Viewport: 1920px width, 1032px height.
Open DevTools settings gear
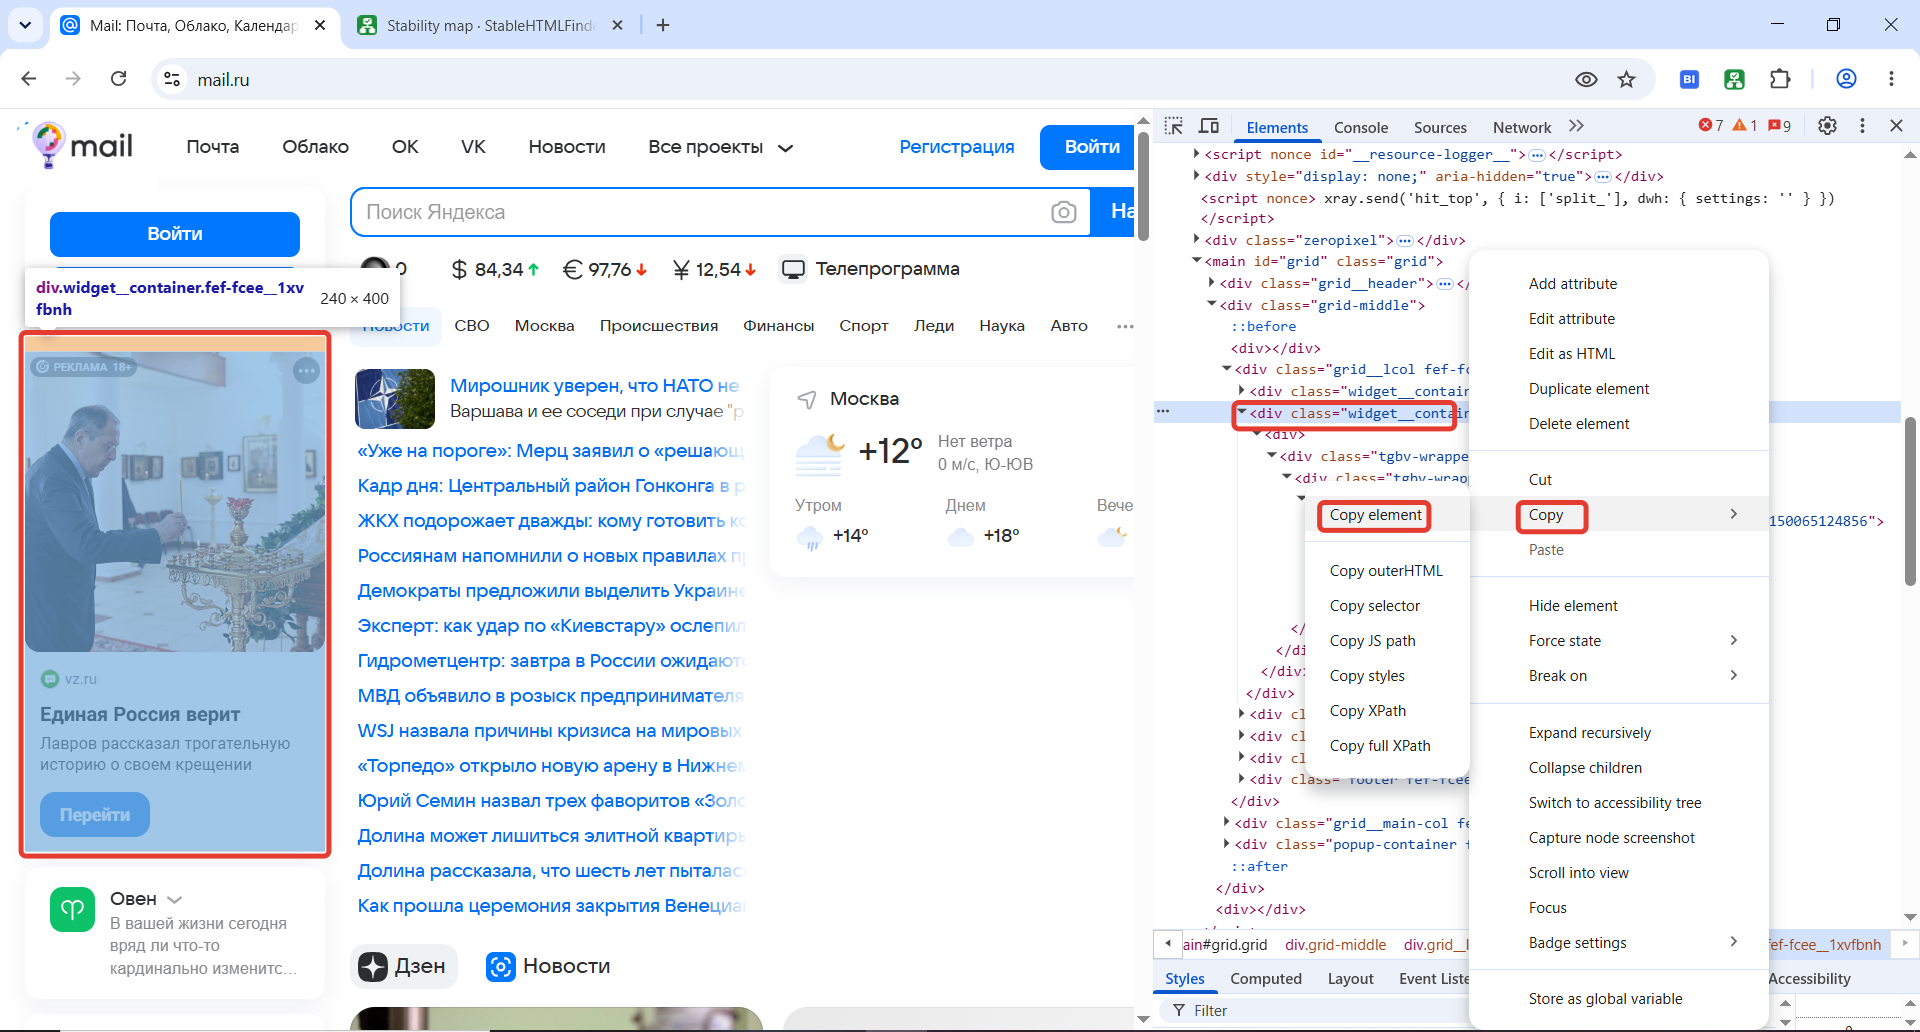(1827, 126)
